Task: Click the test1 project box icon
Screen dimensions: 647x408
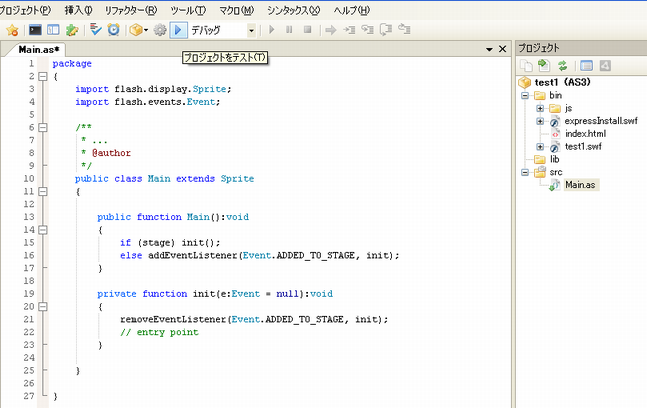Action: [524, 83]
